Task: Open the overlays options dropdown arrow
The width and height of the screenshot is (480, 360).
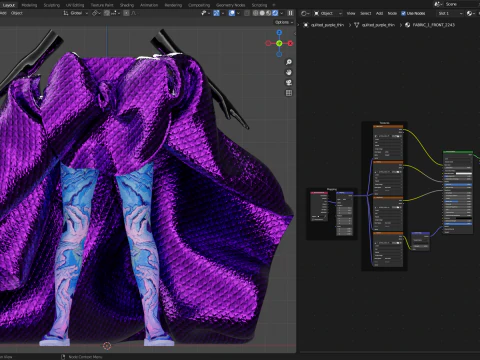Action: (x=238, y=13)
